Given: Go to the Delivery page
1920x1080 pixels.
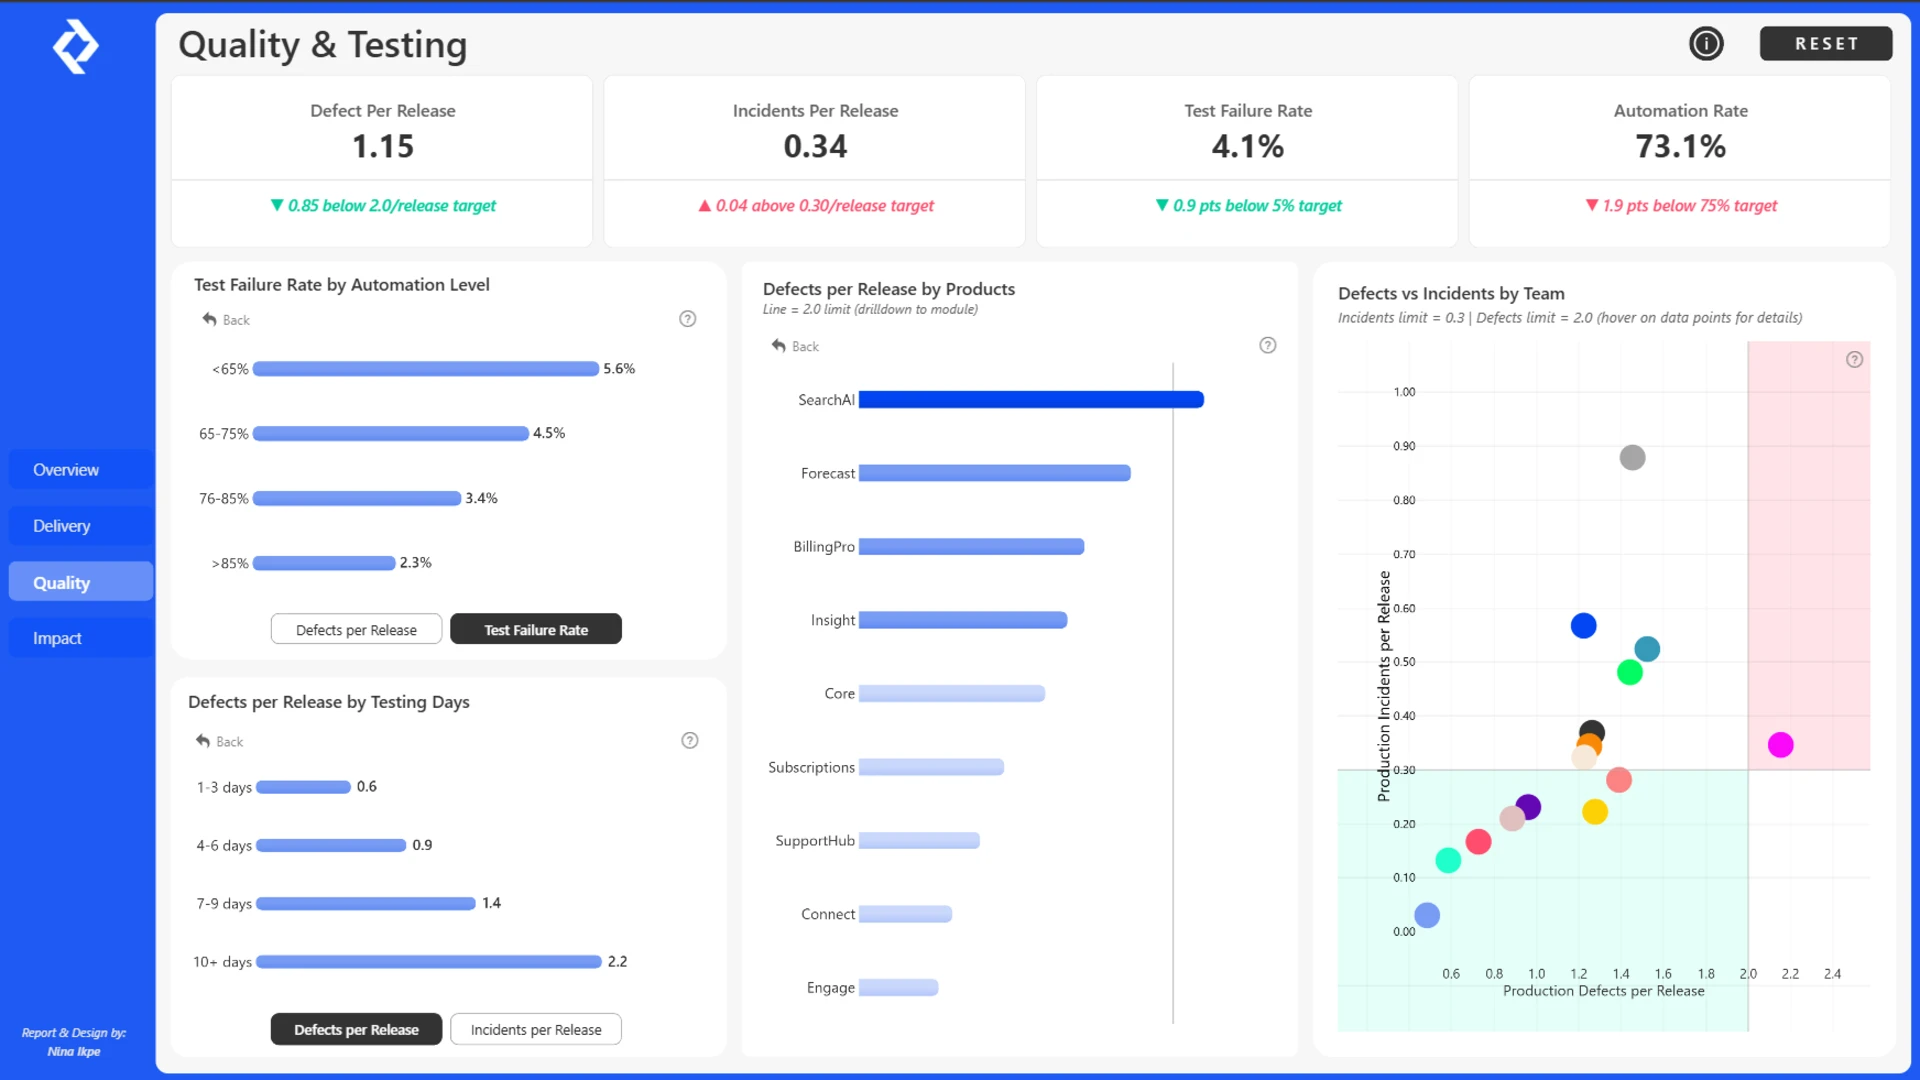Looking at the screenshot, I should (x=81, y=526).
